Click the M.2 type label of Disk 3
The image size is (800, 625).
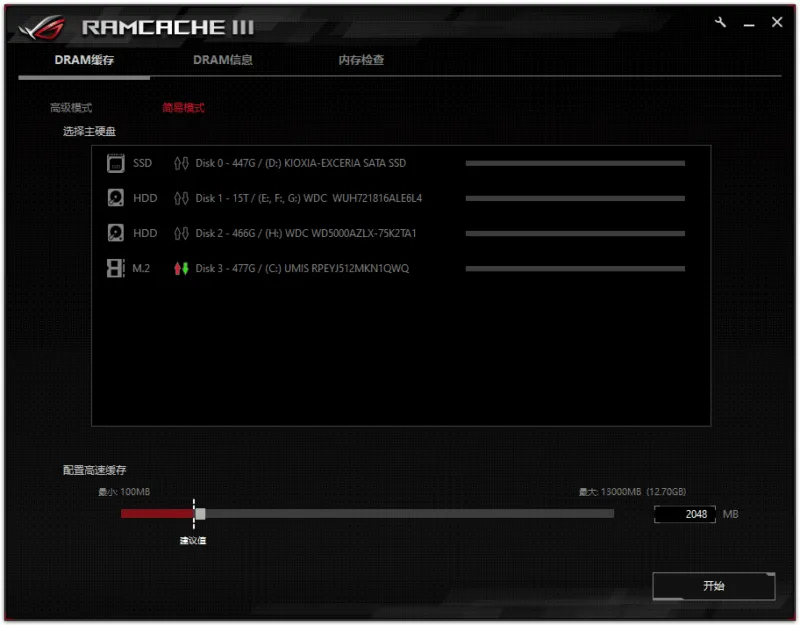tap(141, 268)
